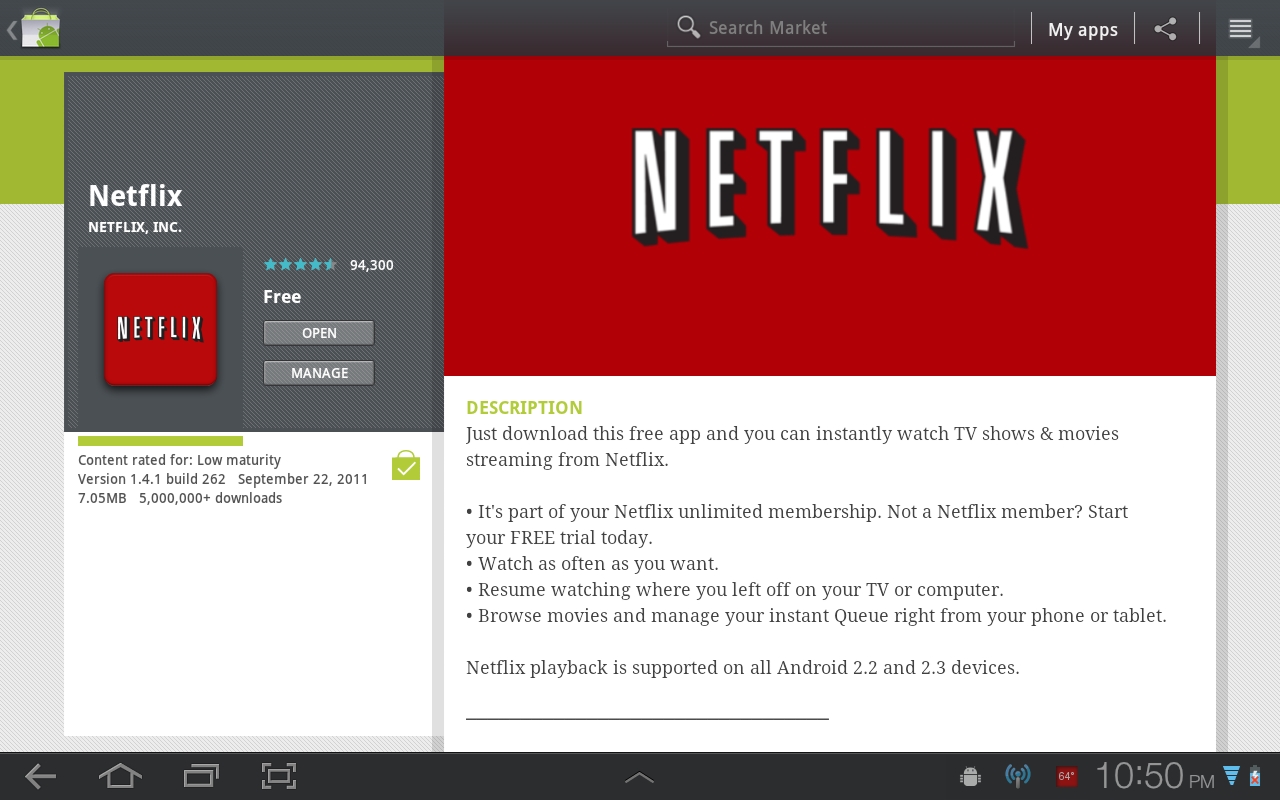Tap the MANAGE button

click(319, 373)
